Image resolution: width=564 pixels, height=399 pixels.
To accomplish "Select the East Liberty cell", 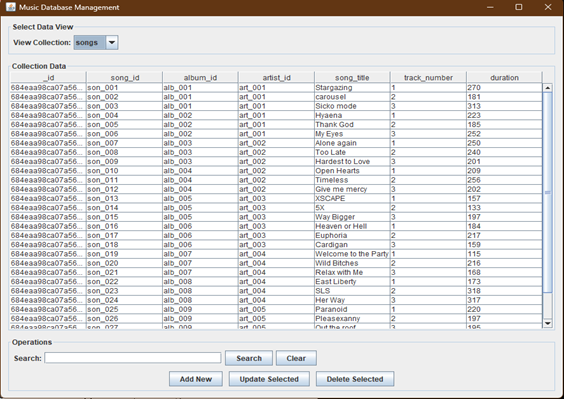I will (x=352, y=282).
